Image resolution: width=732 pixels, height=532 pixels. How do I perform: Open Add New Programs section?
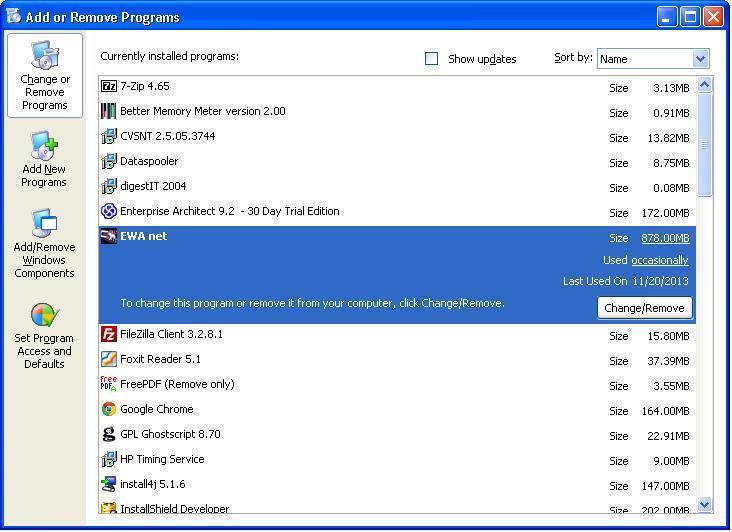pos(44,160)
